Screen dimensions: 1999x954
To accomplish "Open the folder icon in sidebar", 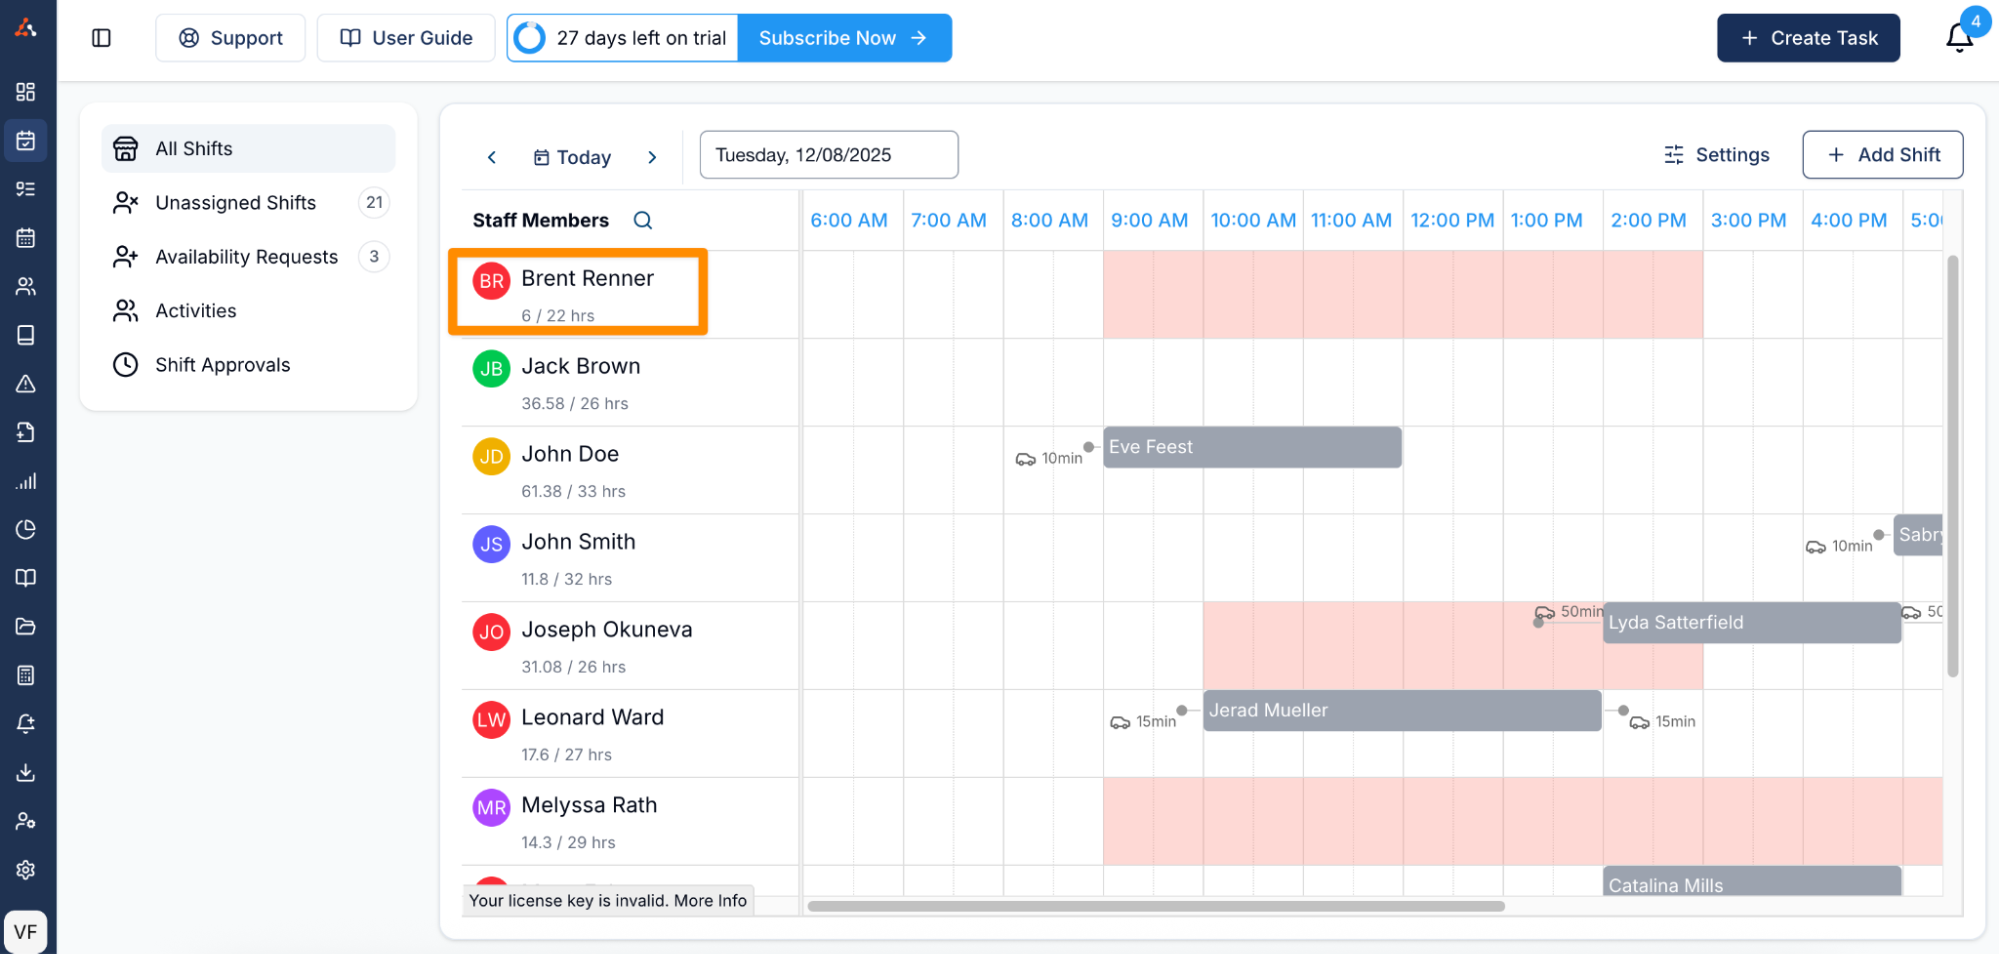I will [x=26, y=627].
